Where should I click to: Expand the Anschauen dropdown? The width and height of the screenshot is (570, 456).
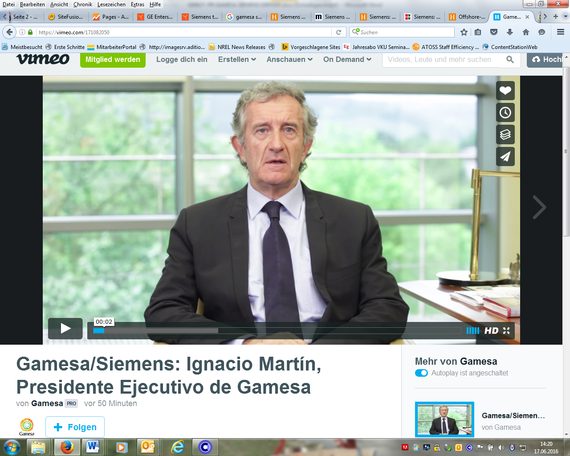[289, 59]
